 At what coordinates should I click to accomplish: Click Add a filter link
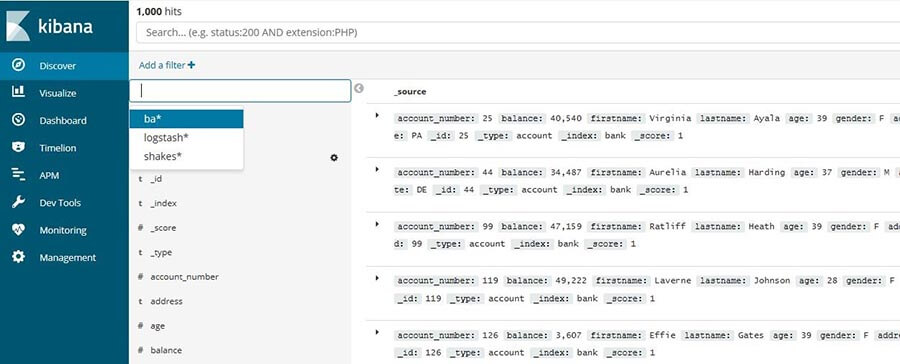(166, 65)
